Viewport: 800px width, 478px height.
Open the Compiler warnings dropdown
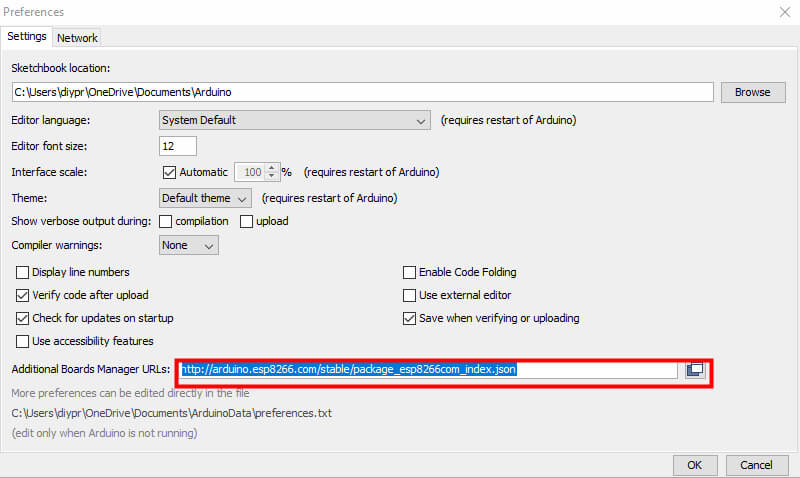pyautogui.click(x=189, y=245)
